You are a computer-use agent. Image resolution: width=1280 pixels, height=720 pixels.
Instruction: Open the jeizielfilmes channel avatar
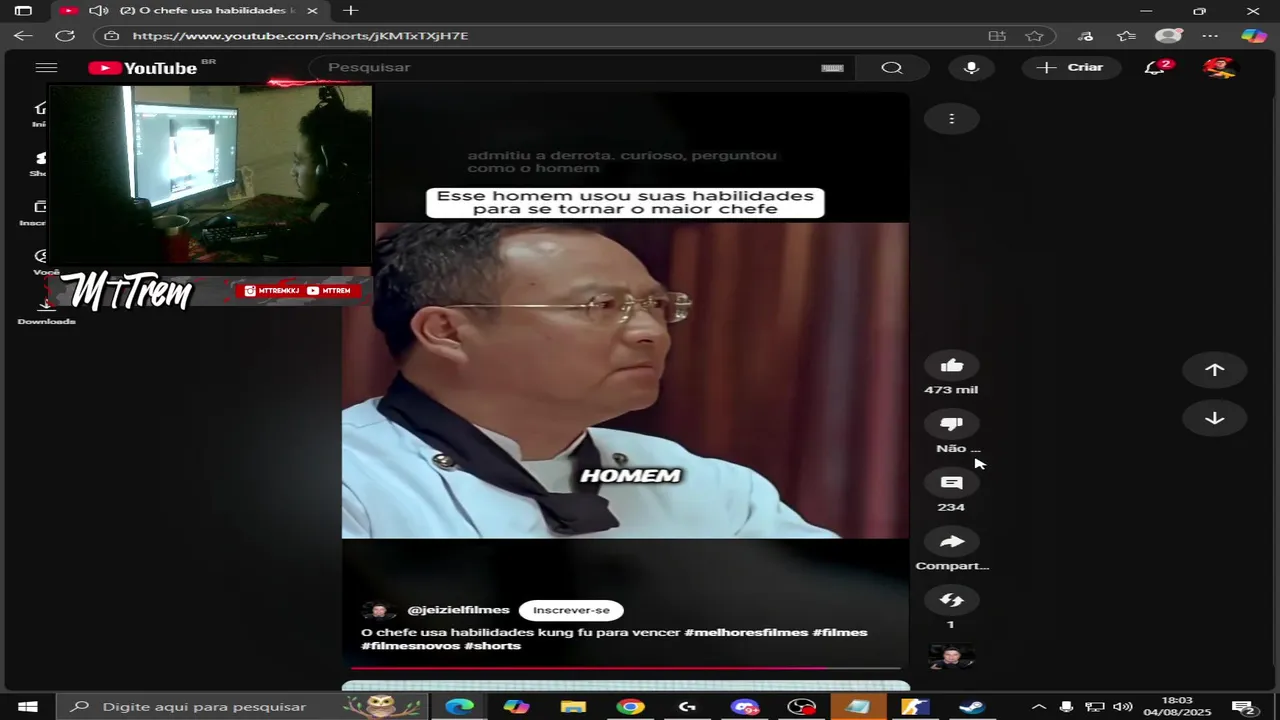[378, 611]
